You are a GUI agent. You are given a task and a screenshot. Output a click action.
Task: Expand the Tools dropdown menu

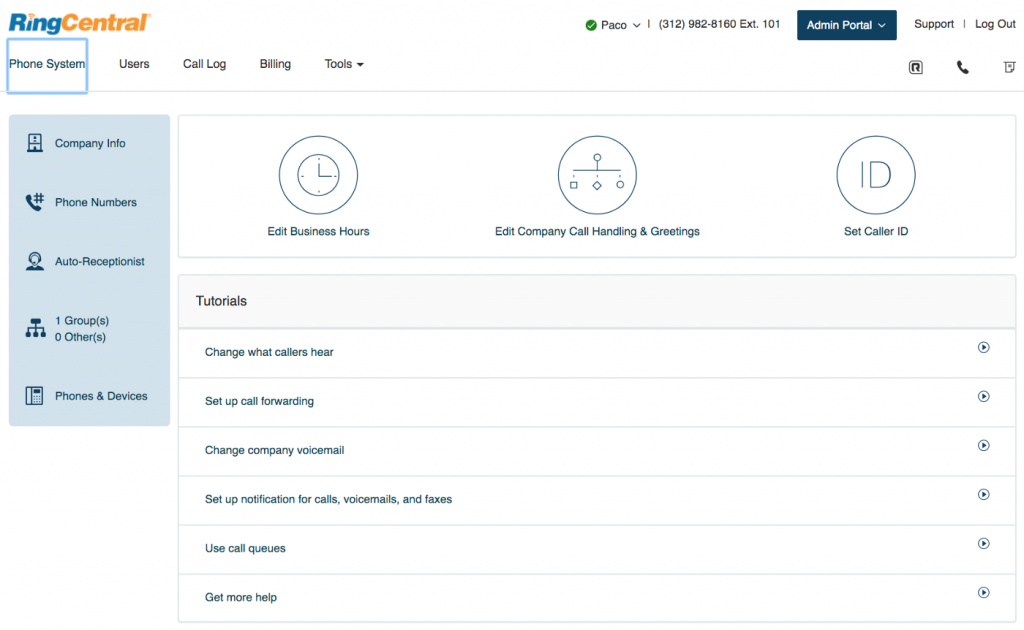tap(344, 64)
